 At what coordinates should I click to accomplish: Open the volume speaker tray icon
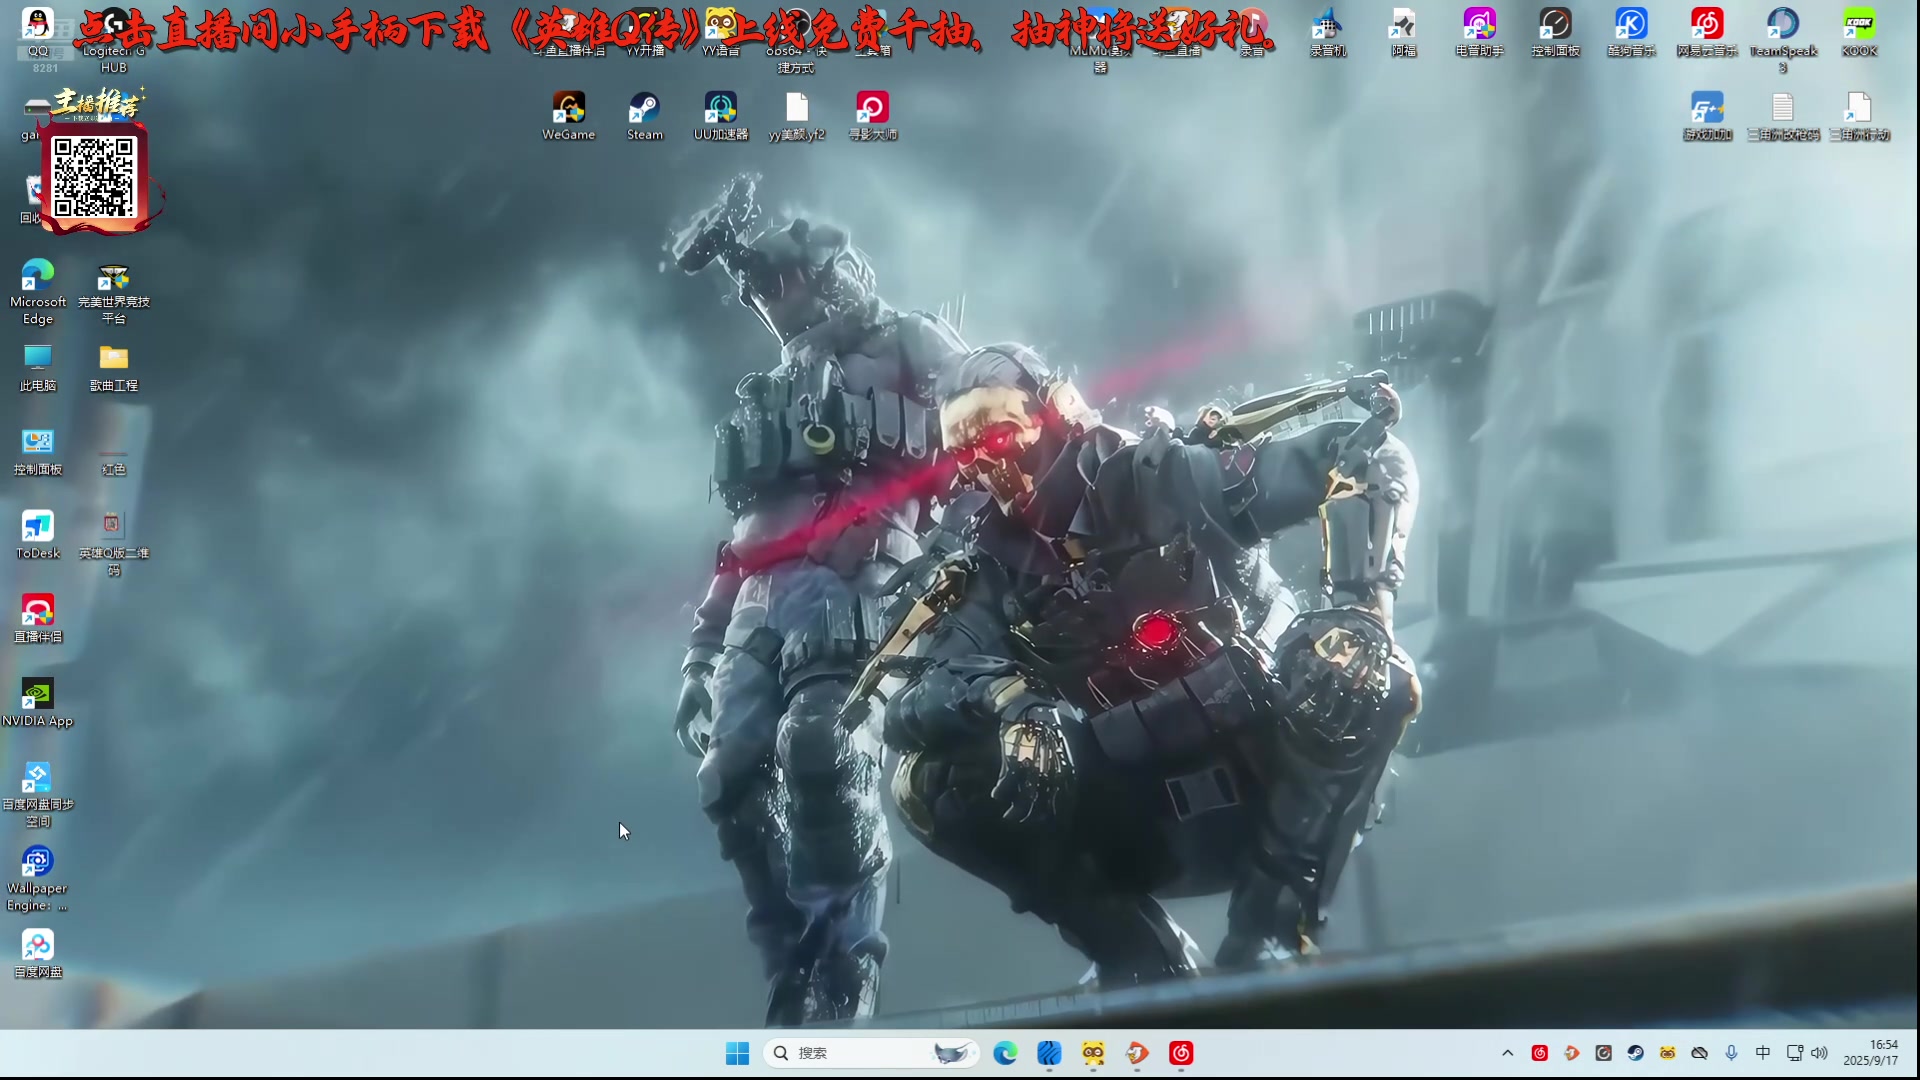point(1819,1053)
